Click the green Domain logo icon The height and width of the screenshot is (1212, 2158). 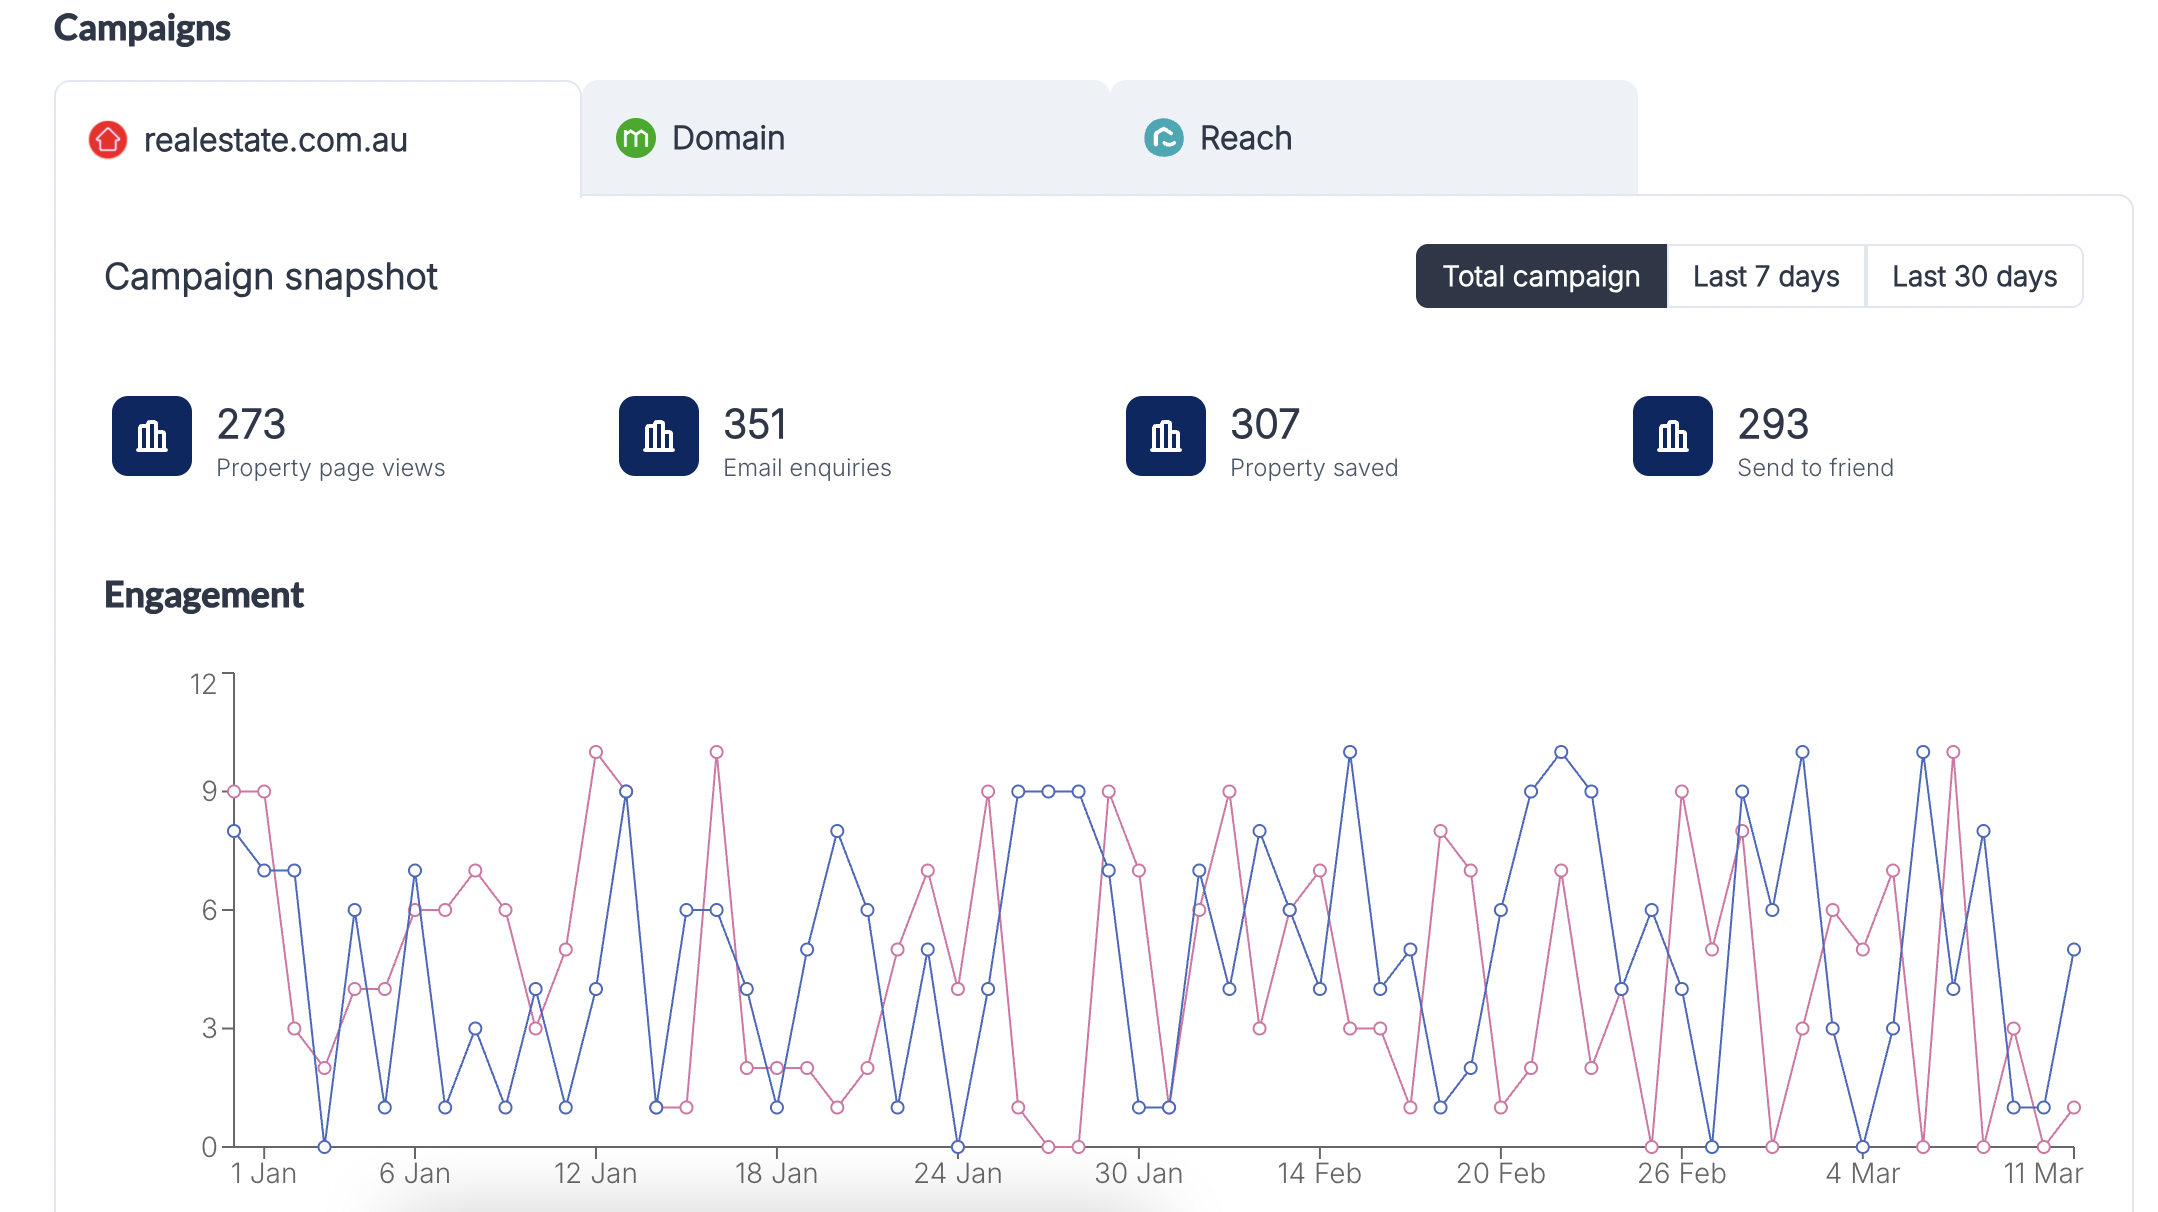[636, 138]
